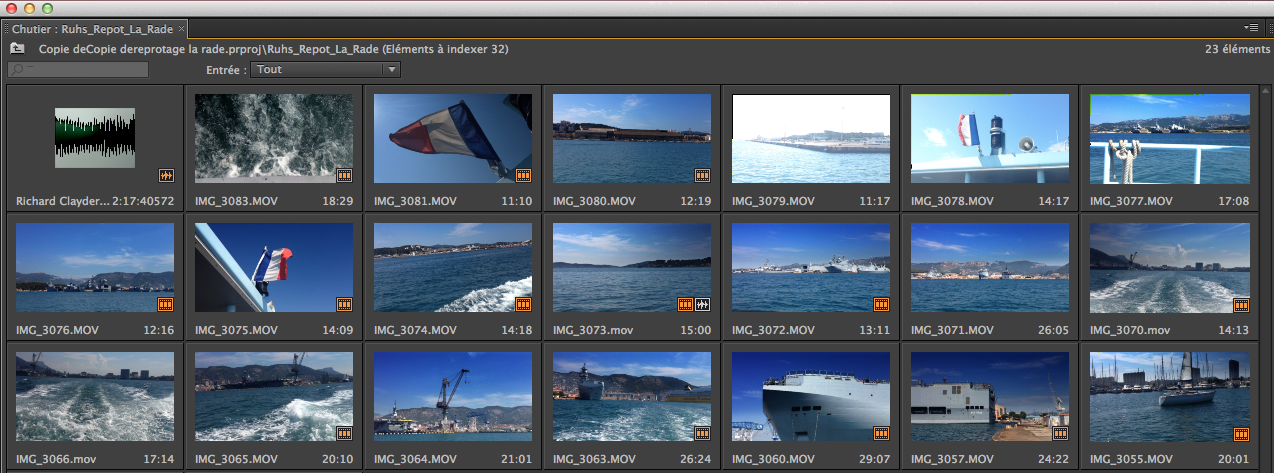Select the IMG_3075.MOV flag clip thumbnail

[273, 267]
